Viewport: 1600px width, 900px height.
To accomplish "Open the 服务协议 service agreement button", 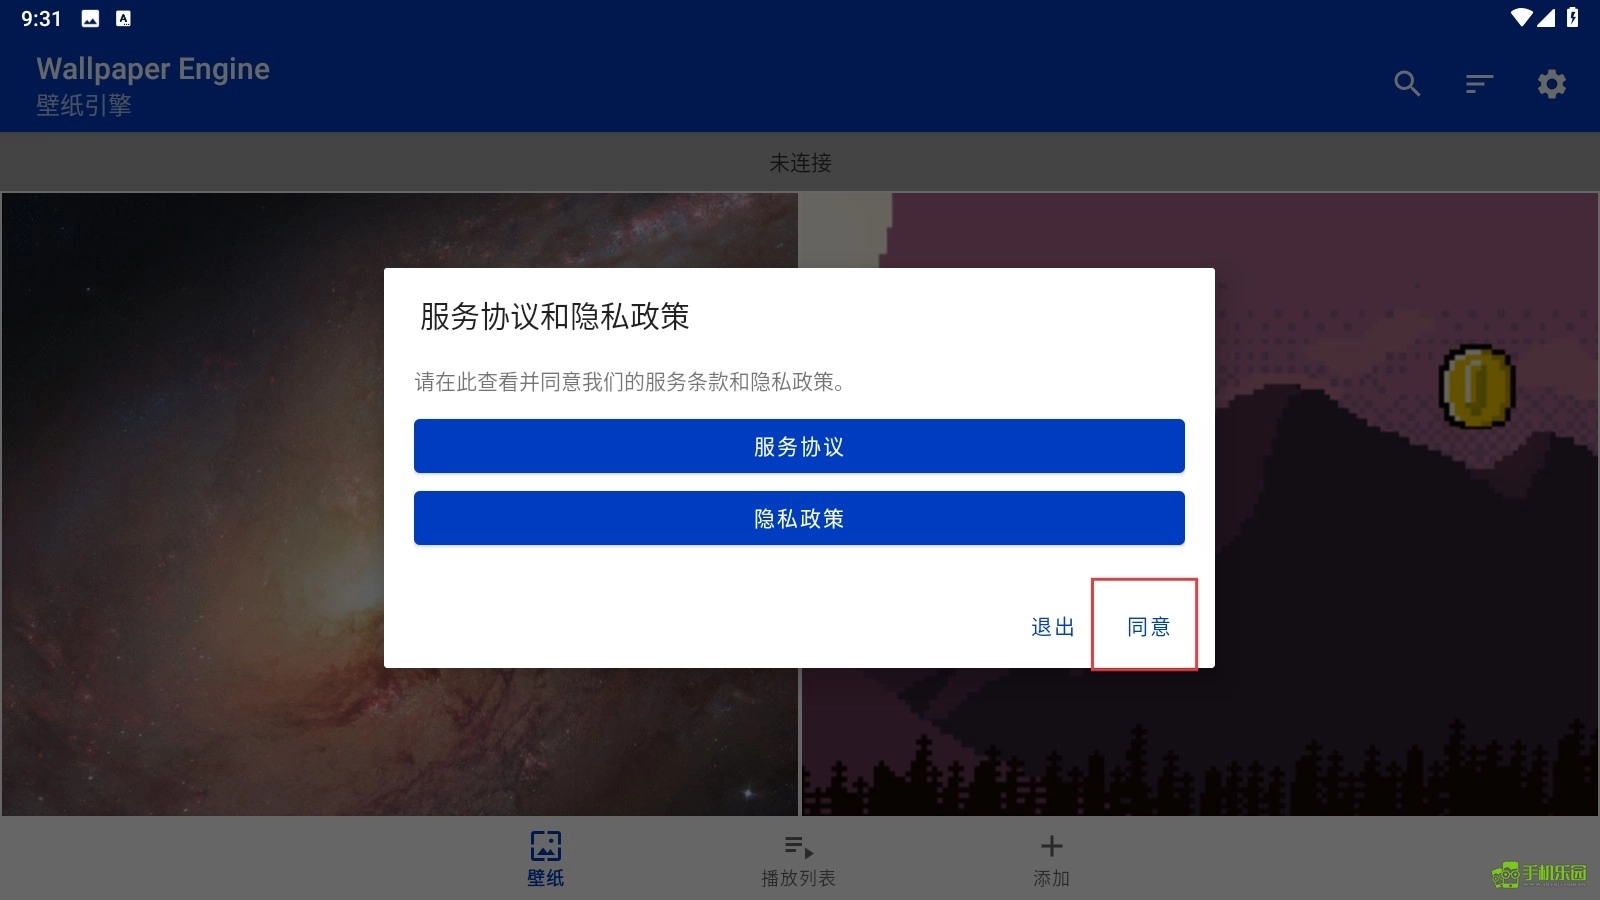I will coord(799,446).
